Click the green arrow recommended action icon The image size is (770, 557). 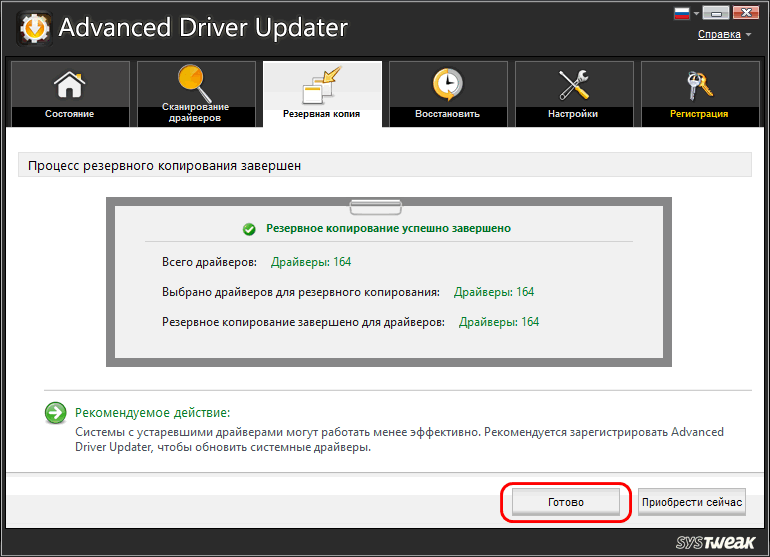click(55, 413)
